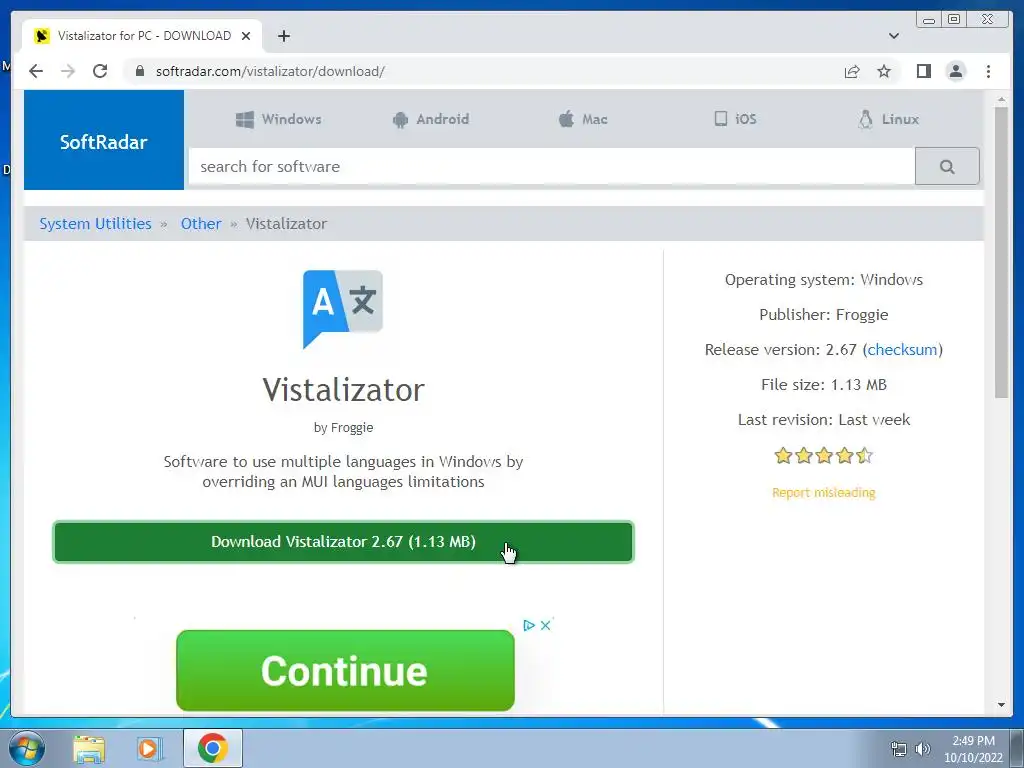The width and height of the screenshot is (1024, 768).
Task: Click 'Publisher: Froggie' text
Action: click(x=824, y=315)
